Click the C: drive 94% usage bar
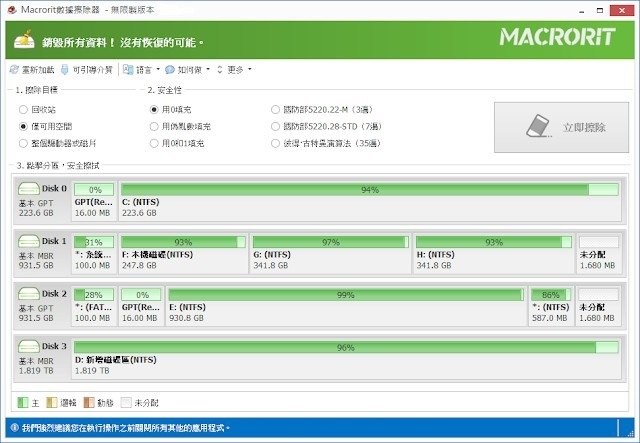The width and height of the screenshot is (640, 443). tap(370, 190)
